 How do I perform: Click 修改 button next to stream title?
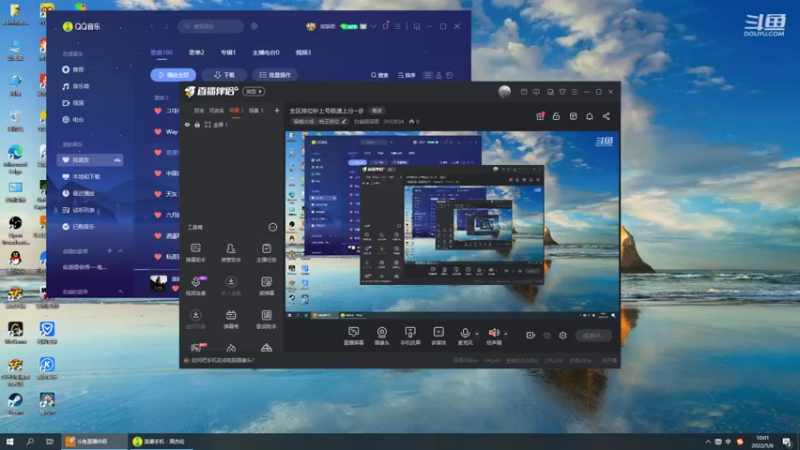click(x=377, y=110)
